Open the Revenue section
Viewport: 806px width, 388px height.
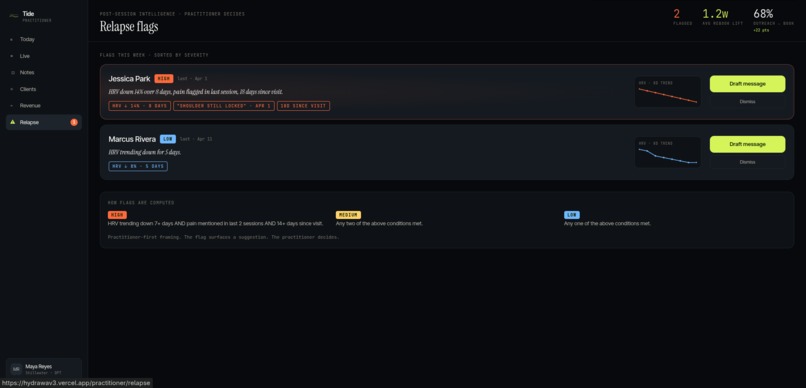point(44,106)
